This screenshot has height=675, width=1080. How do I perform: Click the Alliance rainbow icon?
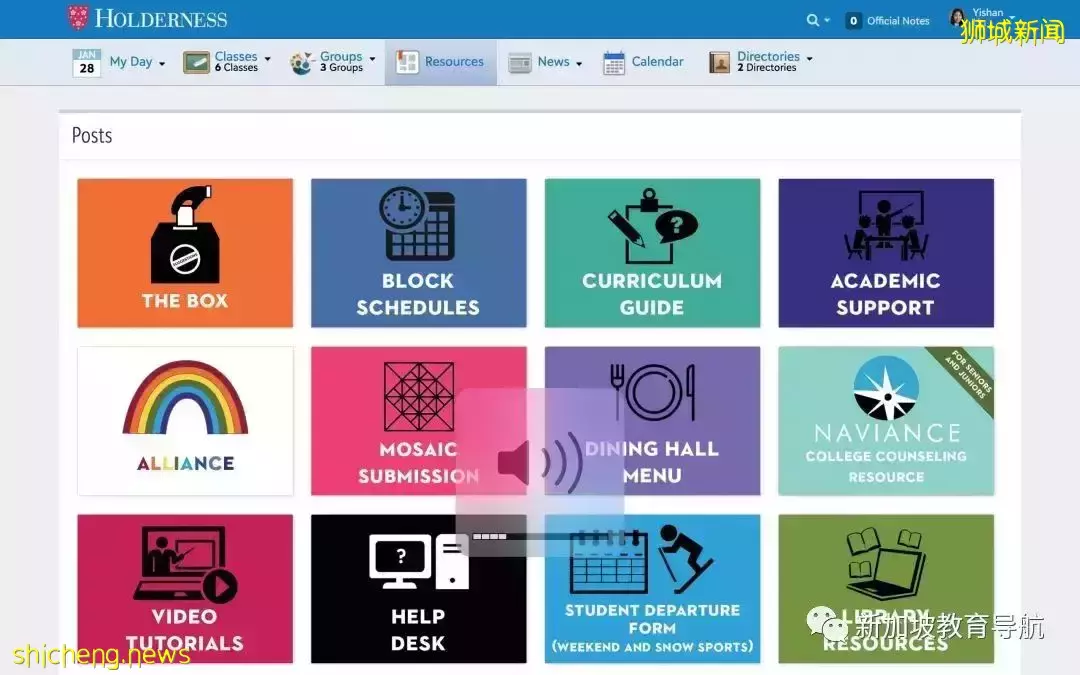click(185, 398)
